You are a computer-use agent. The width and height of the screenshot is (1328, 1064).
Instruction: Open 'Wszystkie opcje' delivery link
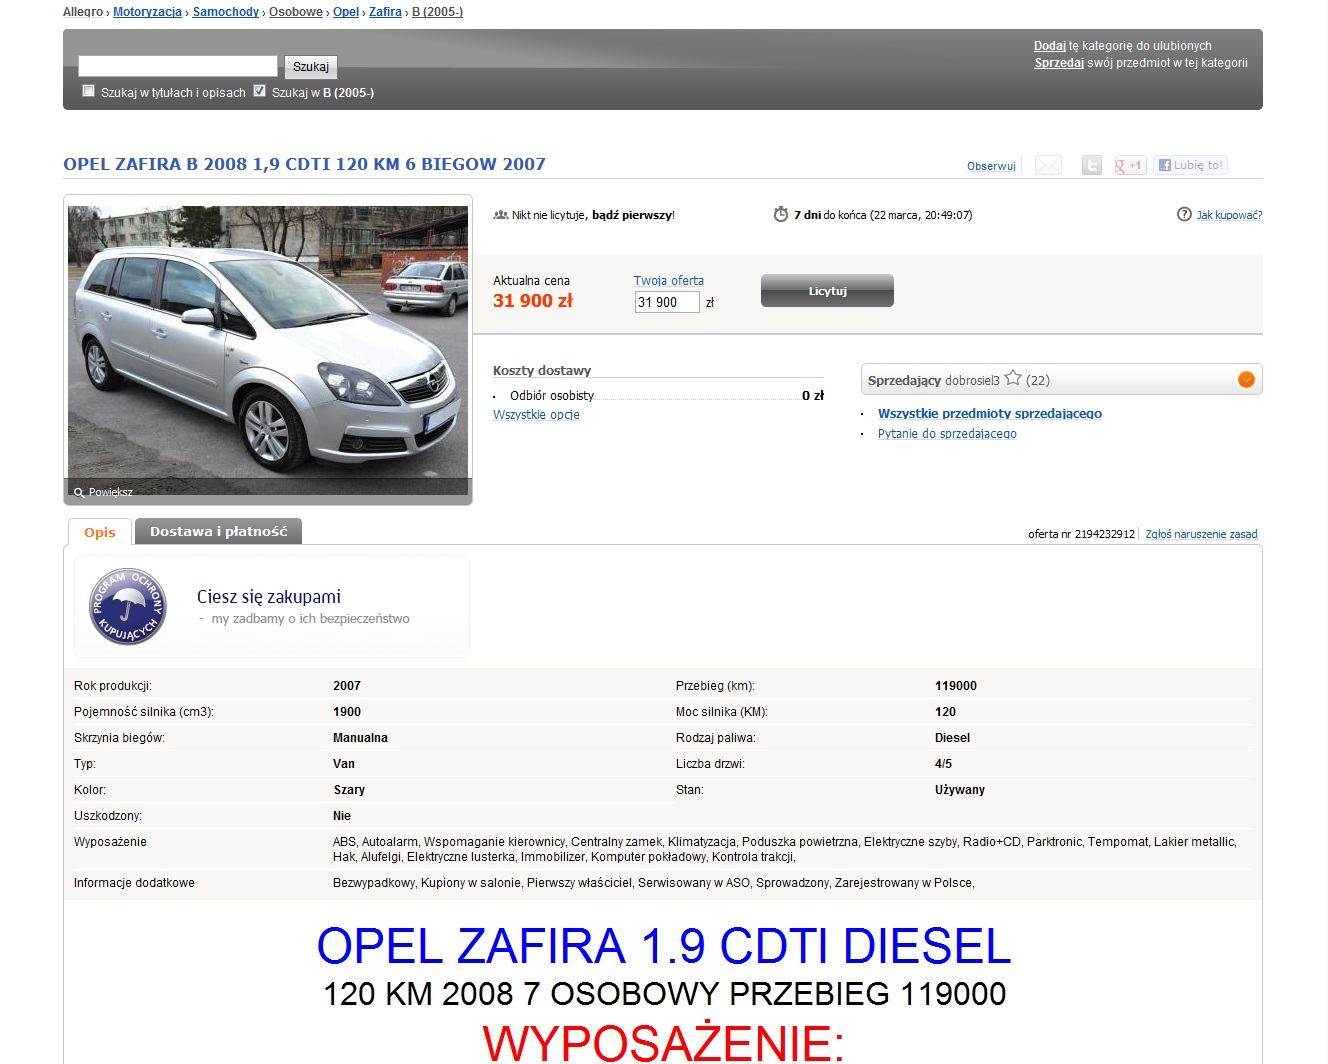[x=536, y=415]
